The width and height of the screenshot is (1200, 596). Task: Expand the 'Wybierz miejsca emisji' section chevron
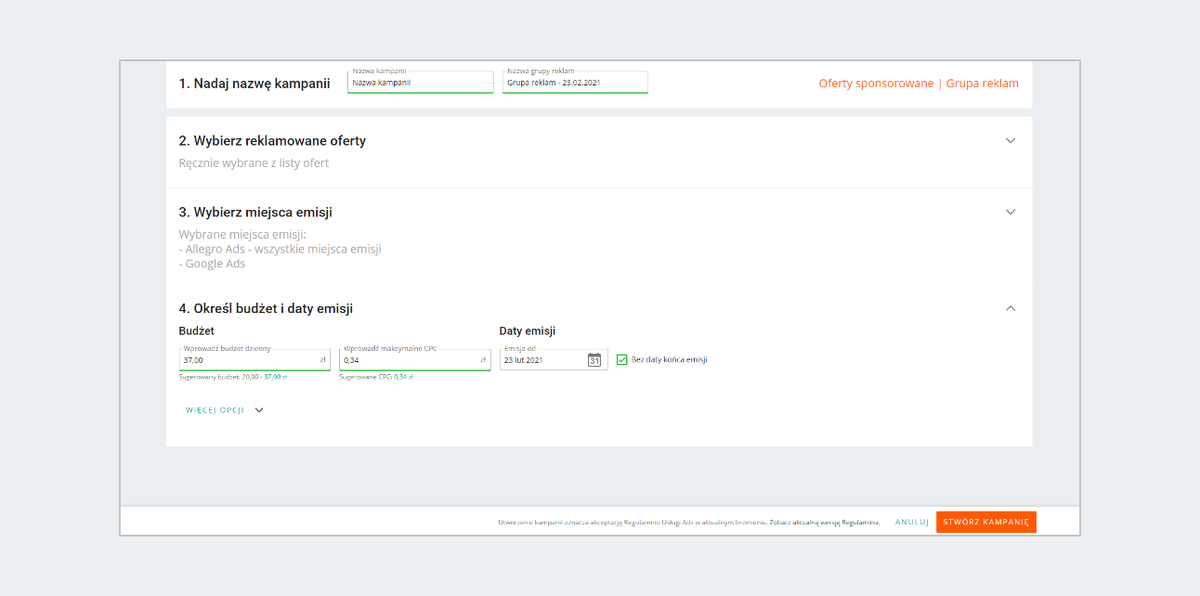(x=1010, y=212)
